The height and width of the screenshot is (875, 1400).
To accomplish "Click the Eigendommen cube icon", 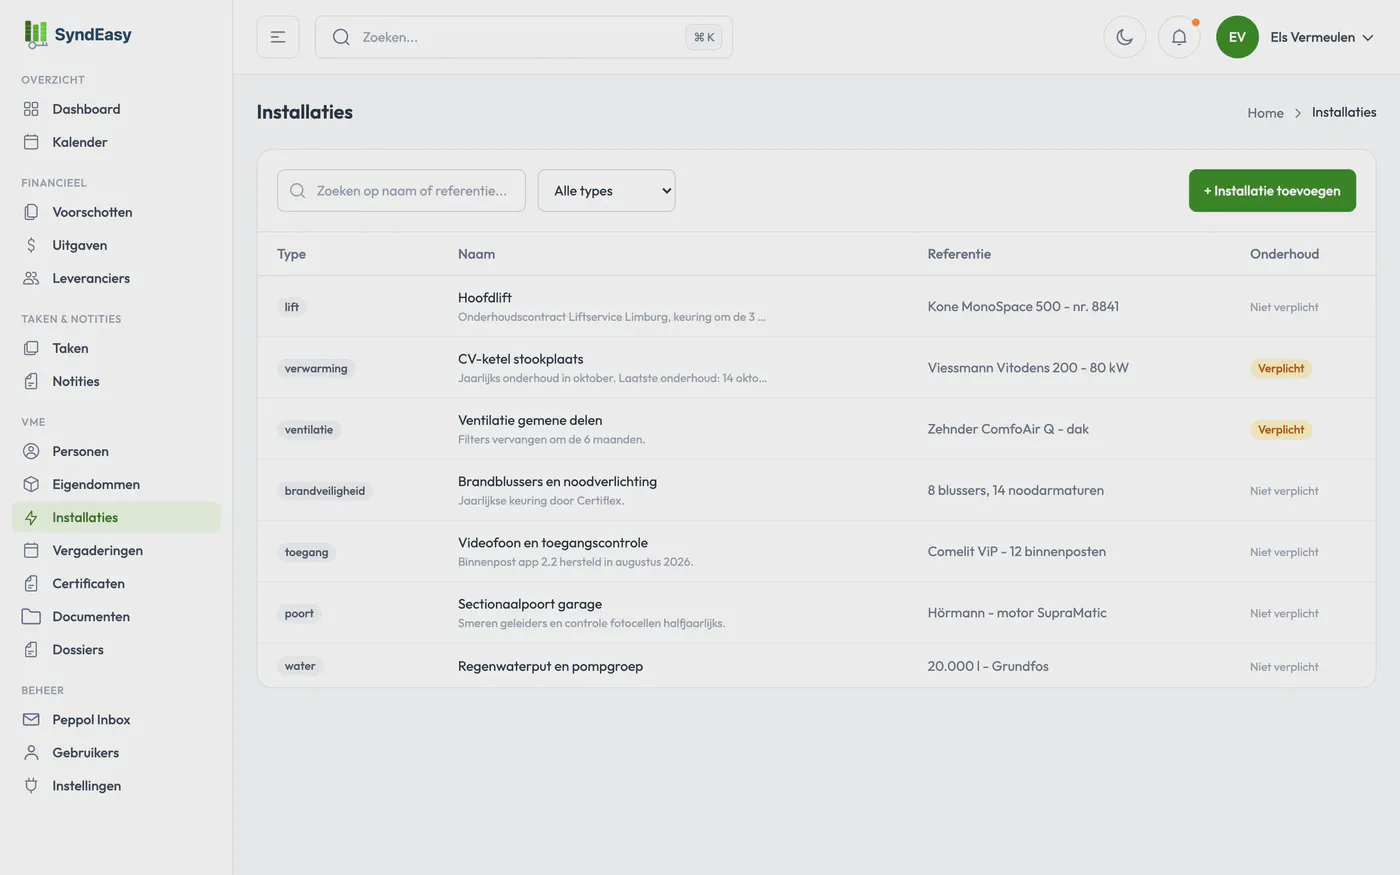I will (x=31, y=484).
